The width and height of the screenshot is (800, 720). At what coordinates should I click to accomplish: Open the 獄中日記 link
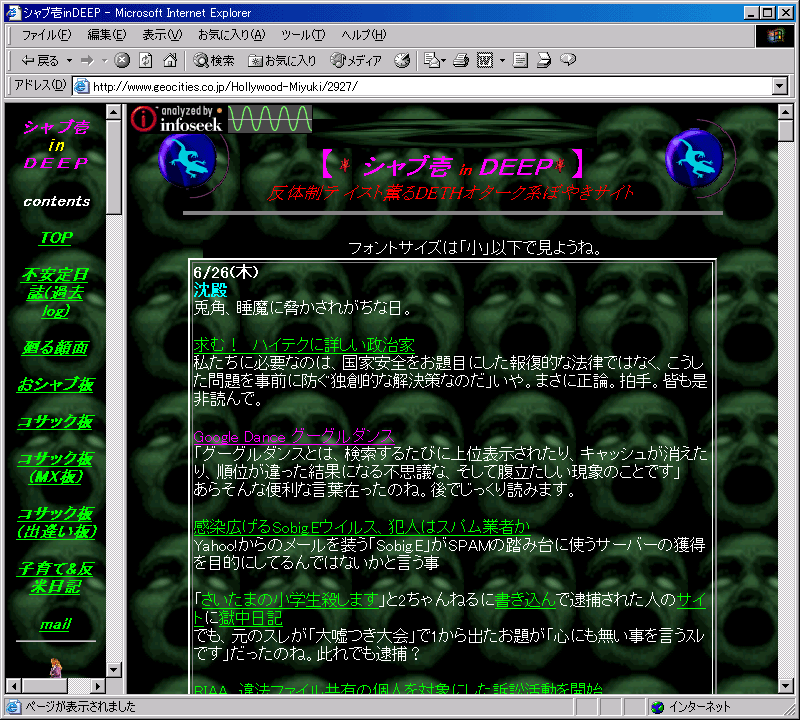point(250,618)
